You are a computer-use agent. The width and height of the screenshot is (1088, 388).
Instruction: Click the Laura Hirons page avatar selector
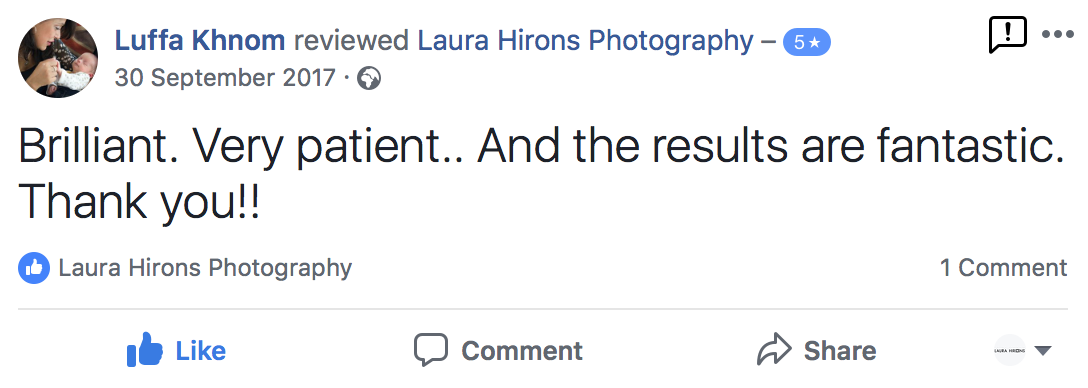[x=1010, y=351]
